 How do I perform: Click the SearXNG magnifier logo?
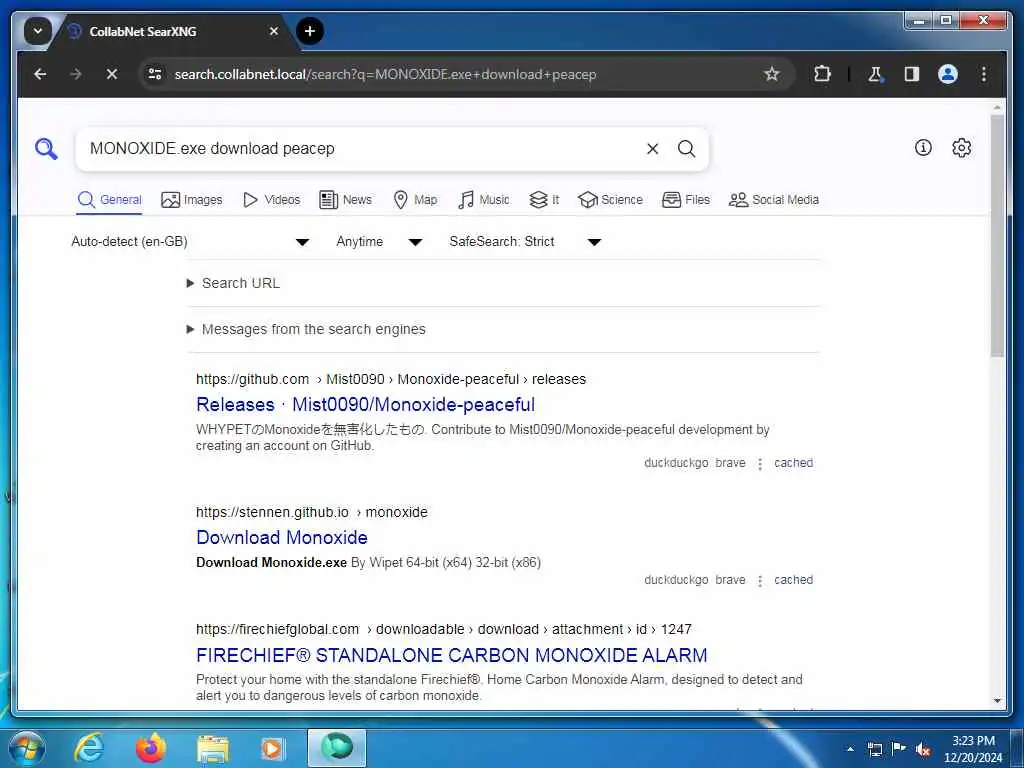(x=46, y=149)
